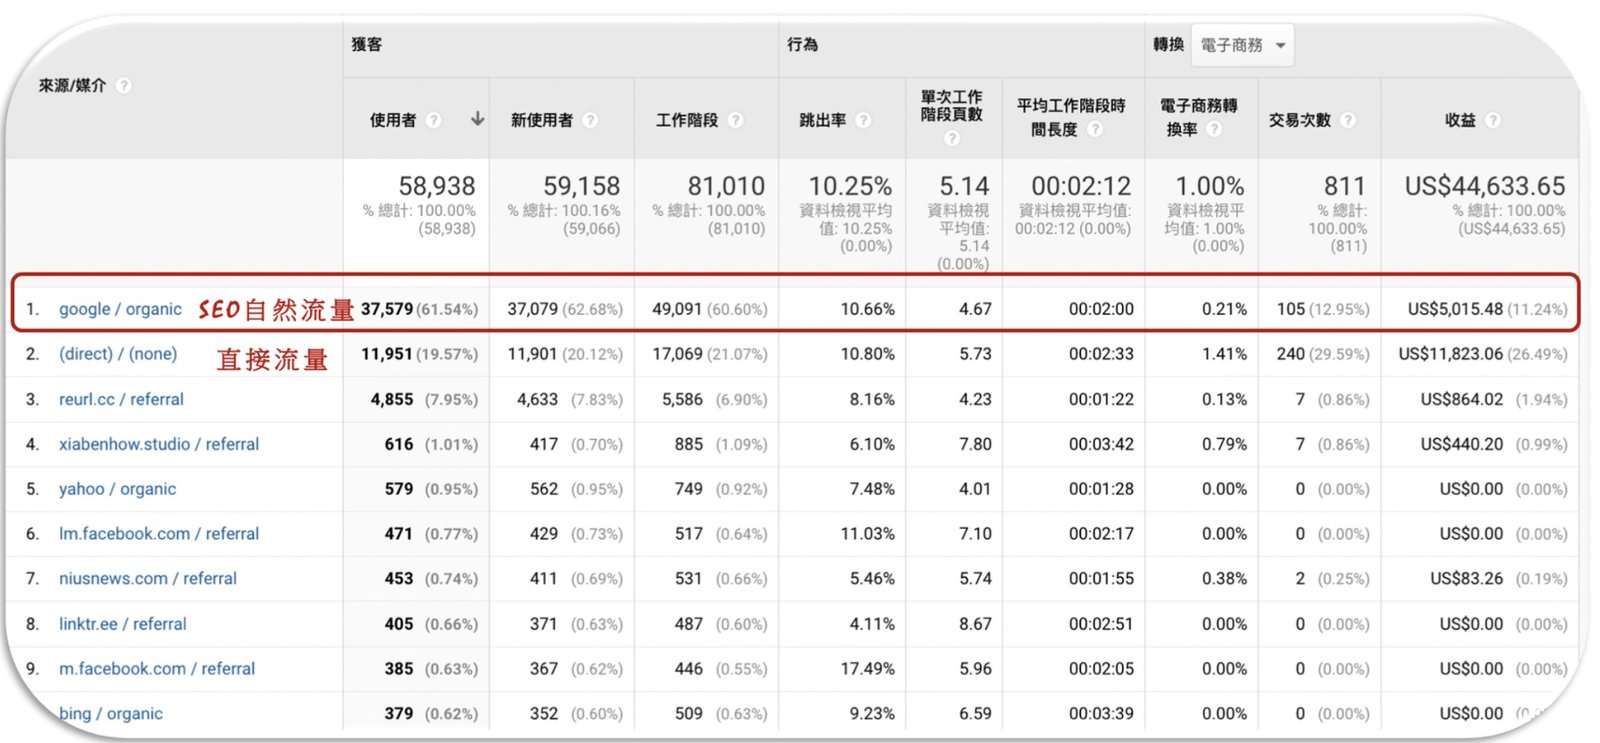Click the sort arrow in 使用者 column
1600x743 pixels.
pos(478,119)
